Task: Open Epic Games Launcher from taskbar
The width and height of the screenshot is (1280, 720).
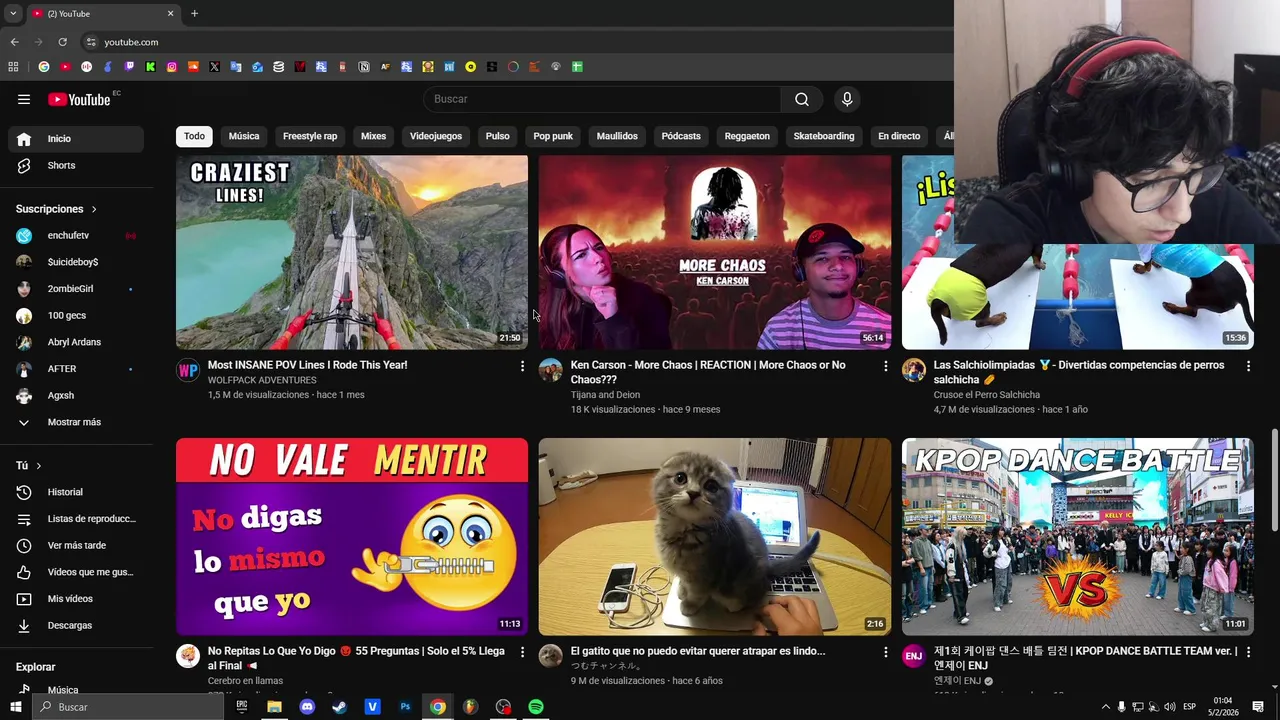Action: (x=241, y=707)
